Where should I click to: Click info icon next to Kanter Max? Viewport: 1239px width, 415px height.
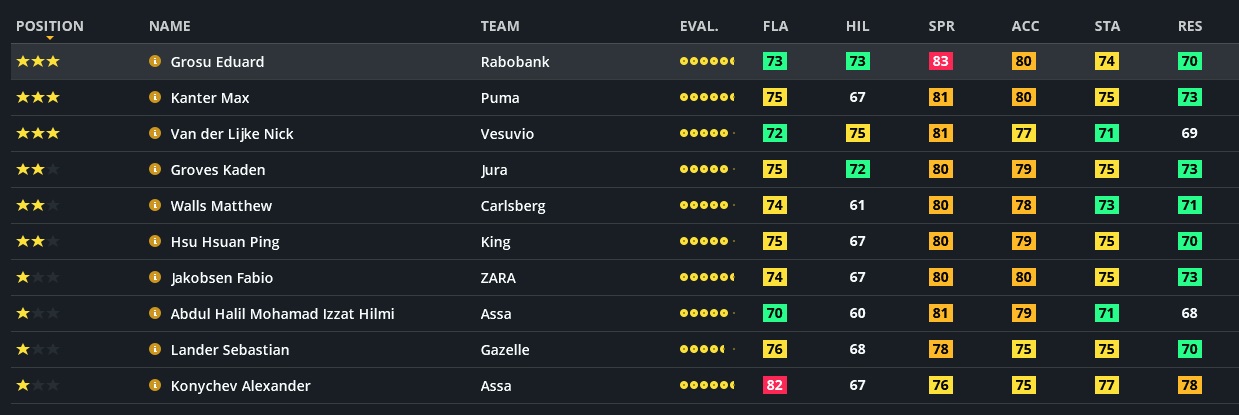(155, 98)
